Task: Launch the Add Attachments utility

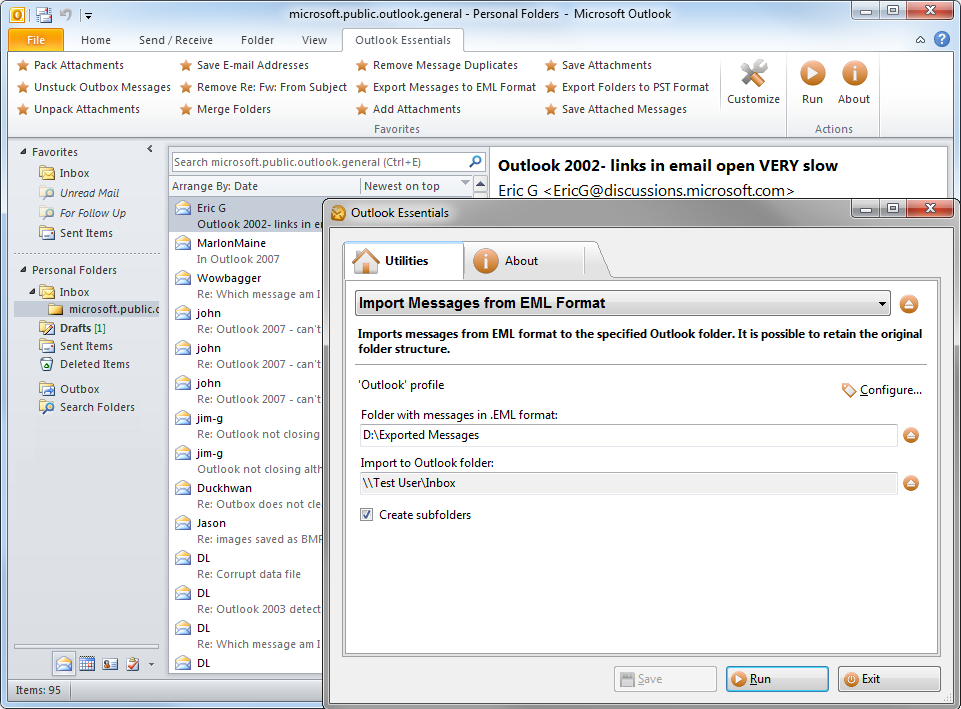Action: tap(408, 109)
